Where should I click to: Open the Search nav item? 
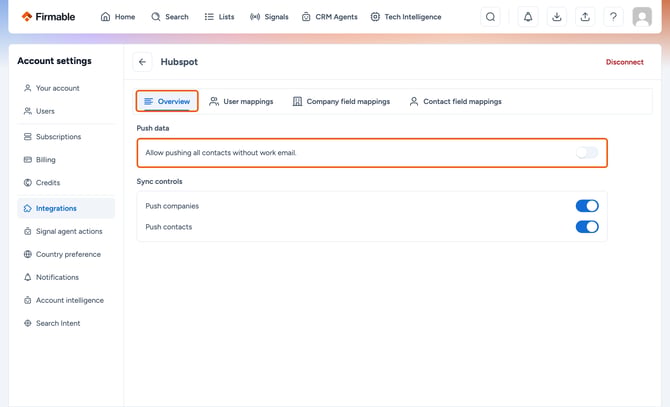[x=170, y=17]
